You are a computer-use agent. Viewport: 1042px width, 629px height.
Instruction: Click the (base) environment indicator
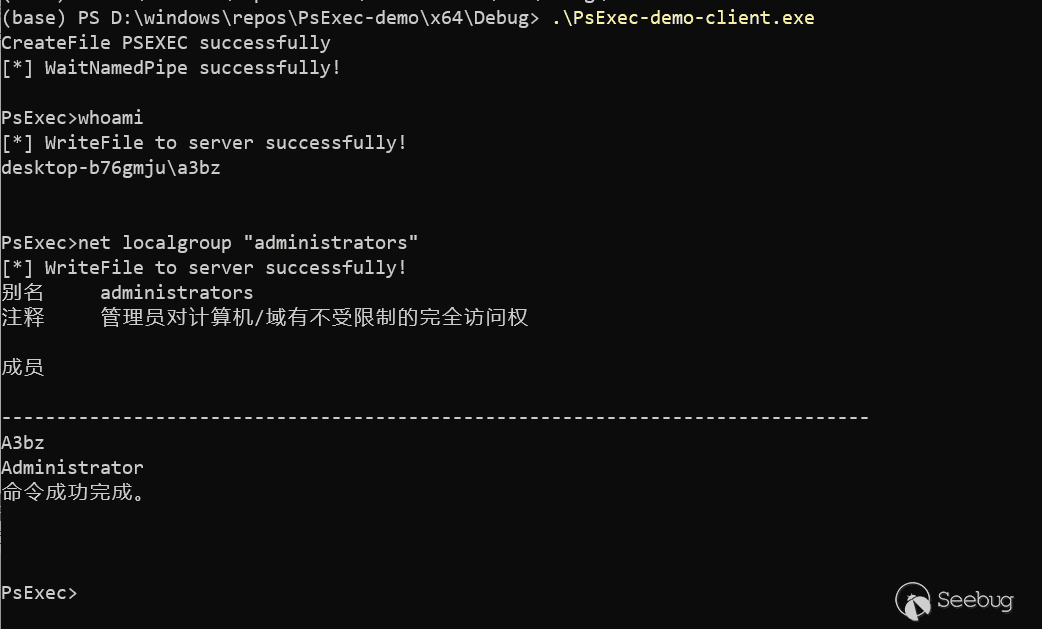pos(34,18)
